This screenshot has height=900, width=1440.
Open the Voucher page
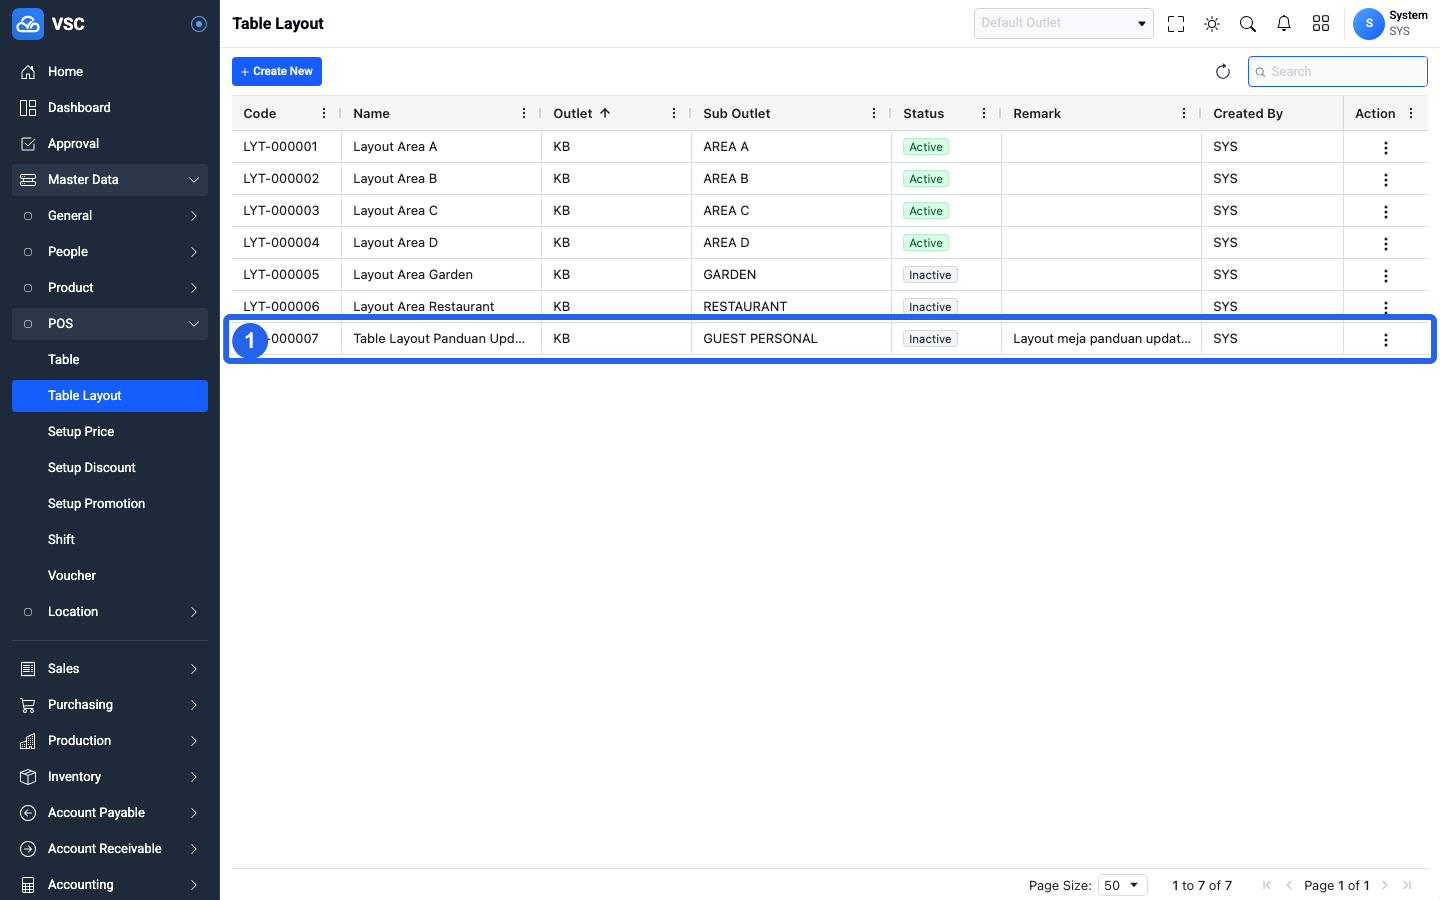pos(110,576)
